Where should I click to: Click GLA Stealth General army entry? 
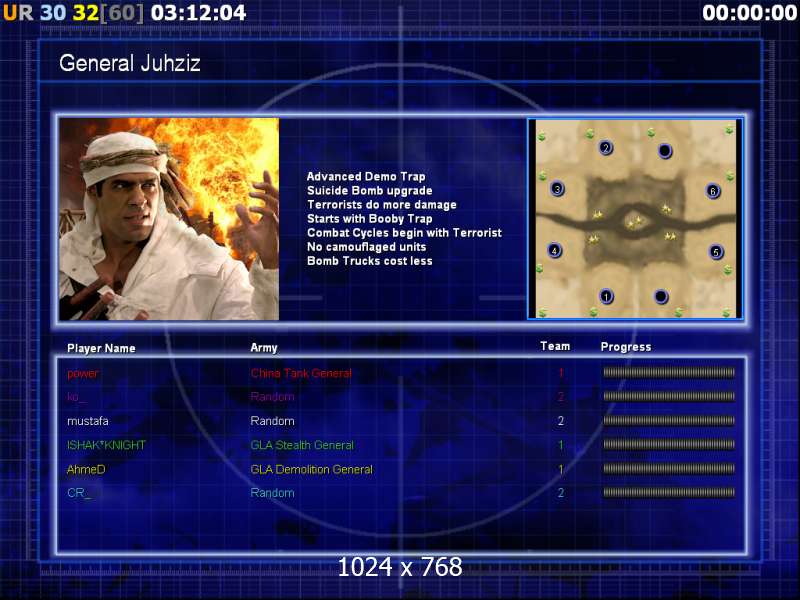tap(302, 445)
